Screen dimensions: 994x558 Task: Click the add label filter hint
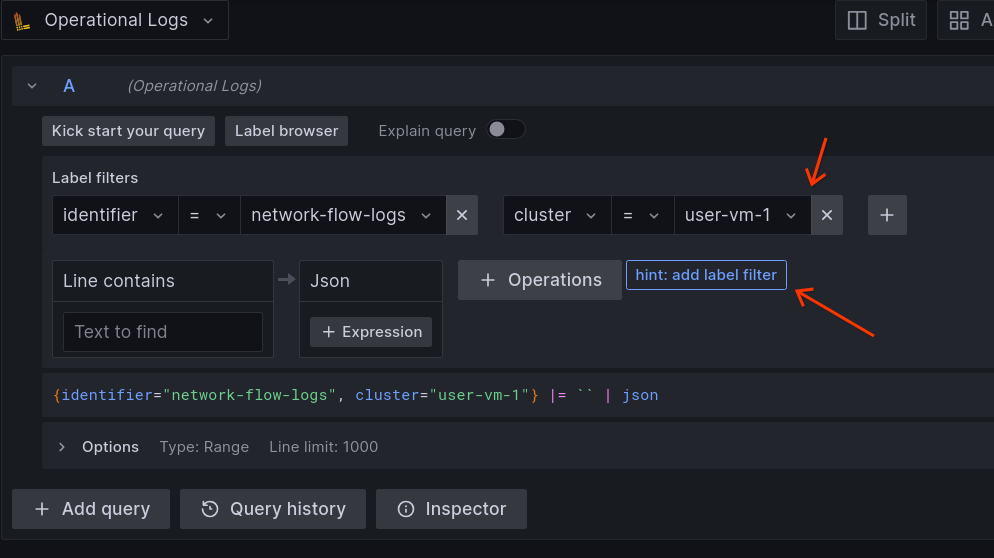coord(706,275)
